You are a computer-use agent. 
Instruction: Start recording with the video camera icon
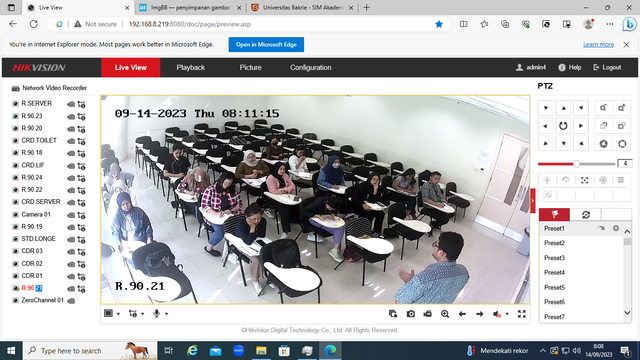[428, 314]
